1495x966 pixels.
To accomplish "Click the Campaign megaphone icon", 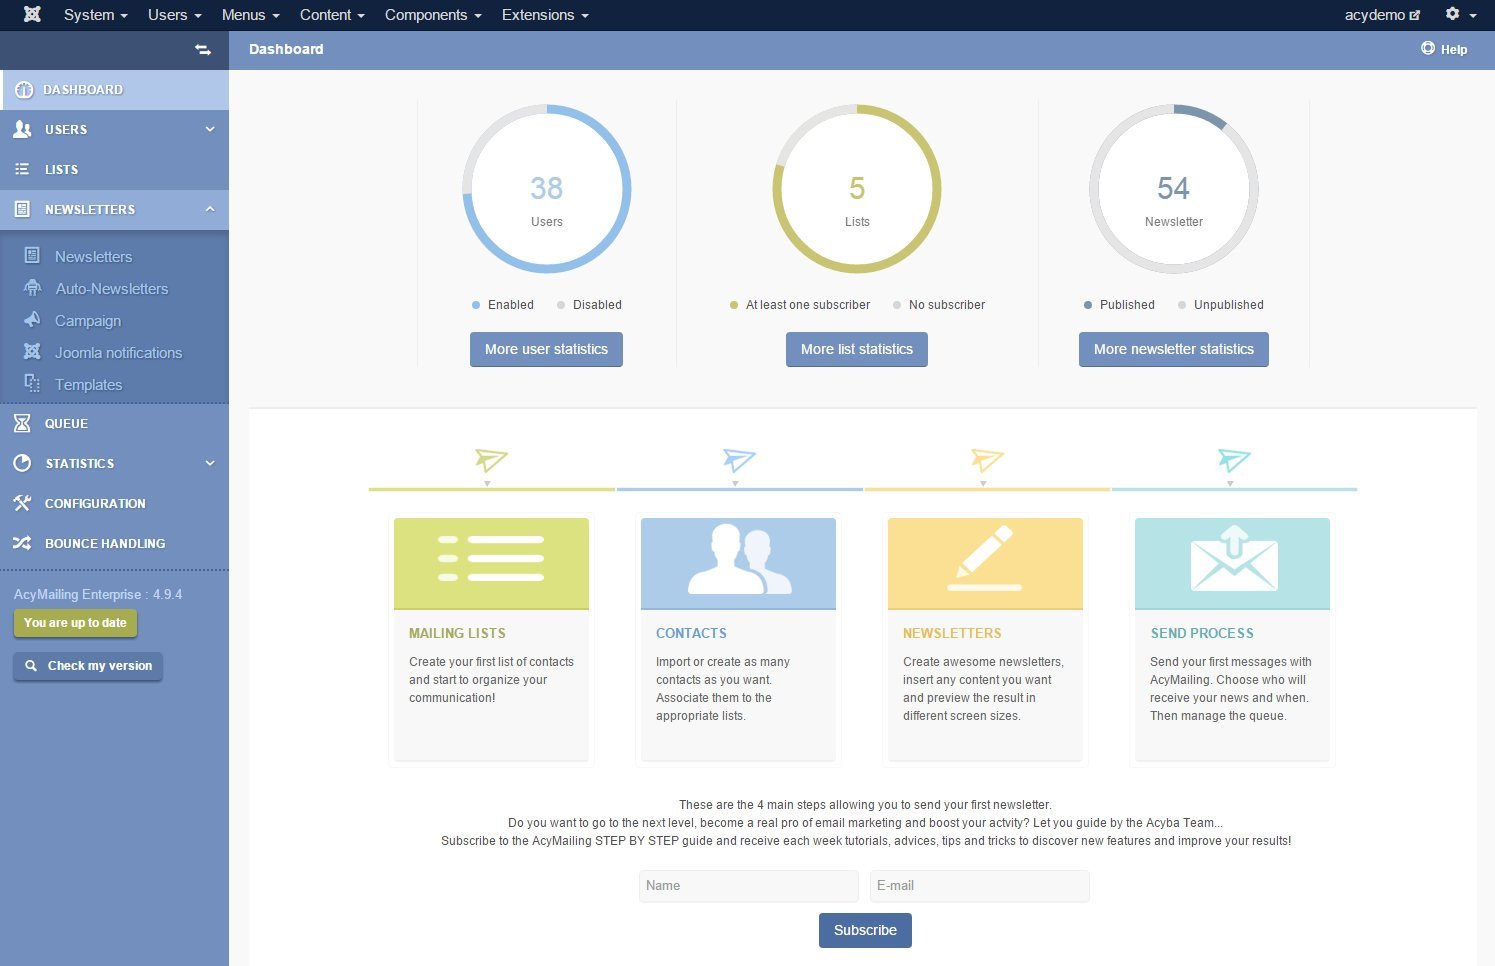I will click(x=32, y=320).
